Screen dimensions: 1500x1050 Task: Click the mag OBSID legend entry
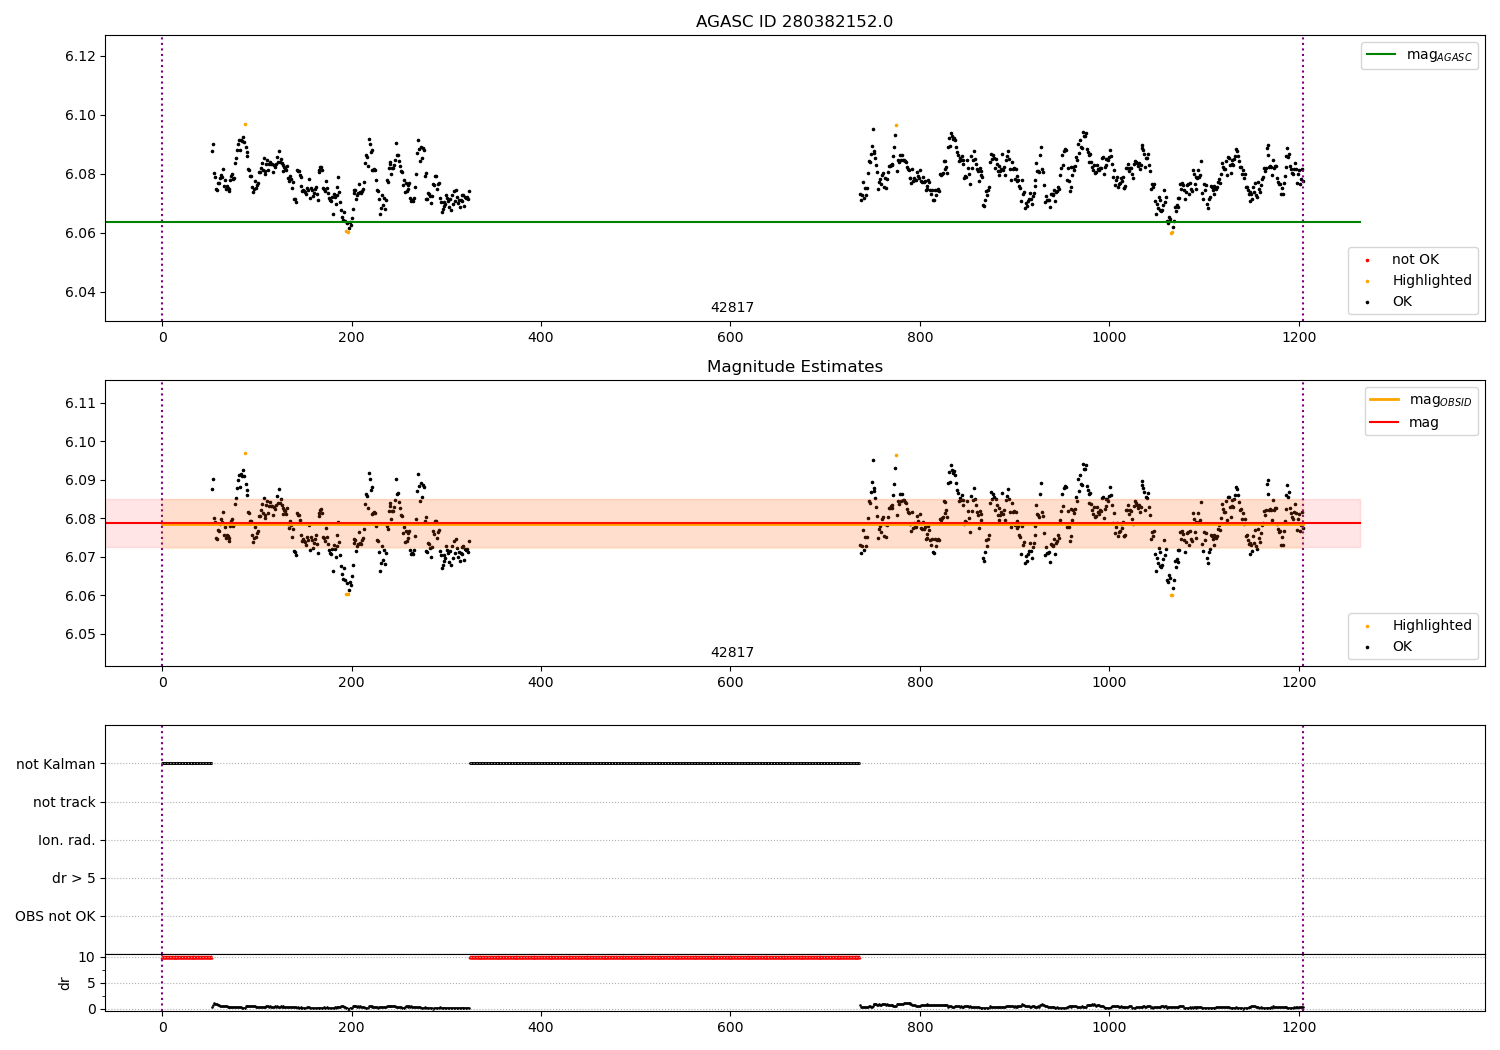[x=1420, y=400]
